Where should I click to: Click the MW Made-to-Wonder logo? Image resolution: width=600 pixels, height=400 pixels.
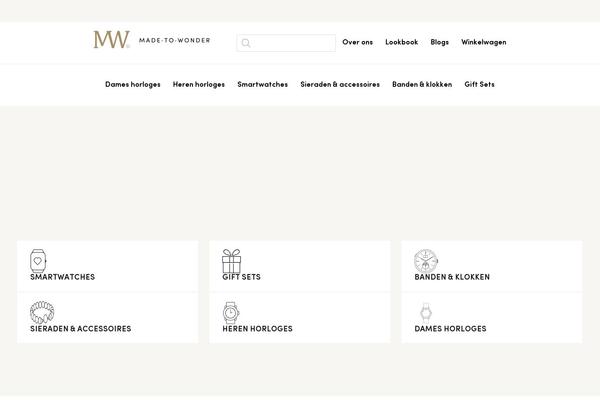pyautogui.click(x=152, y=41)
